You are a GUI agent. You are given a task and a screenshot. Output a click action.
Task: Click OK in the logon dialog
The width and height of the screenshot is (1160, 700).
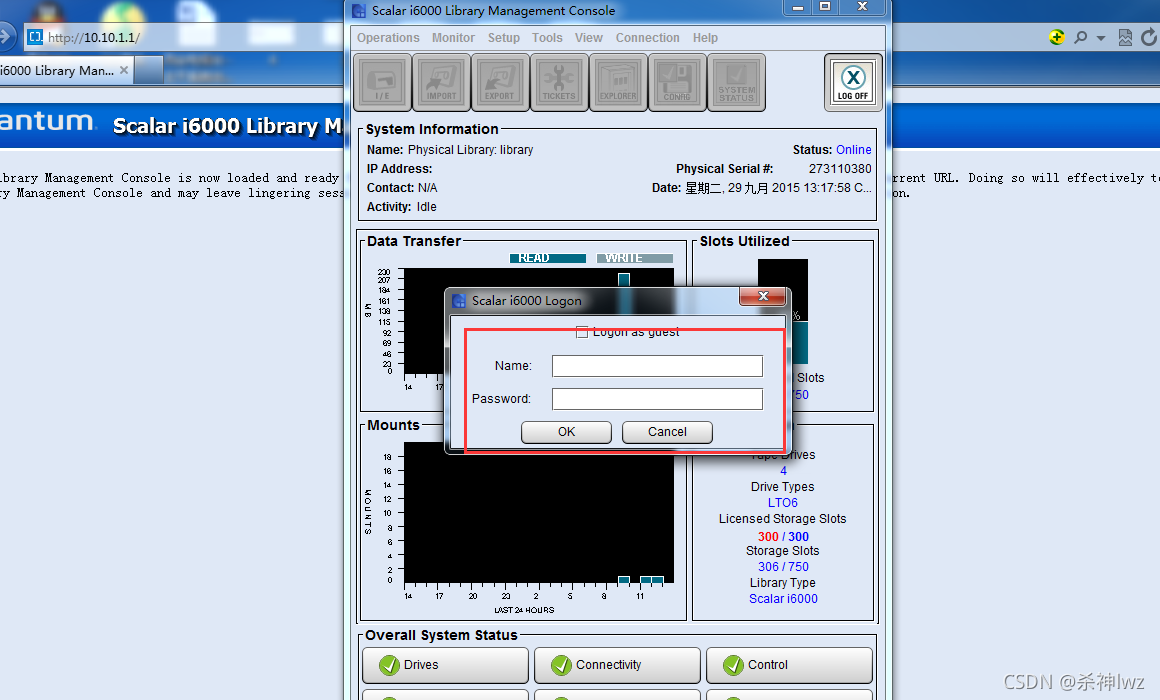(566, 432)
